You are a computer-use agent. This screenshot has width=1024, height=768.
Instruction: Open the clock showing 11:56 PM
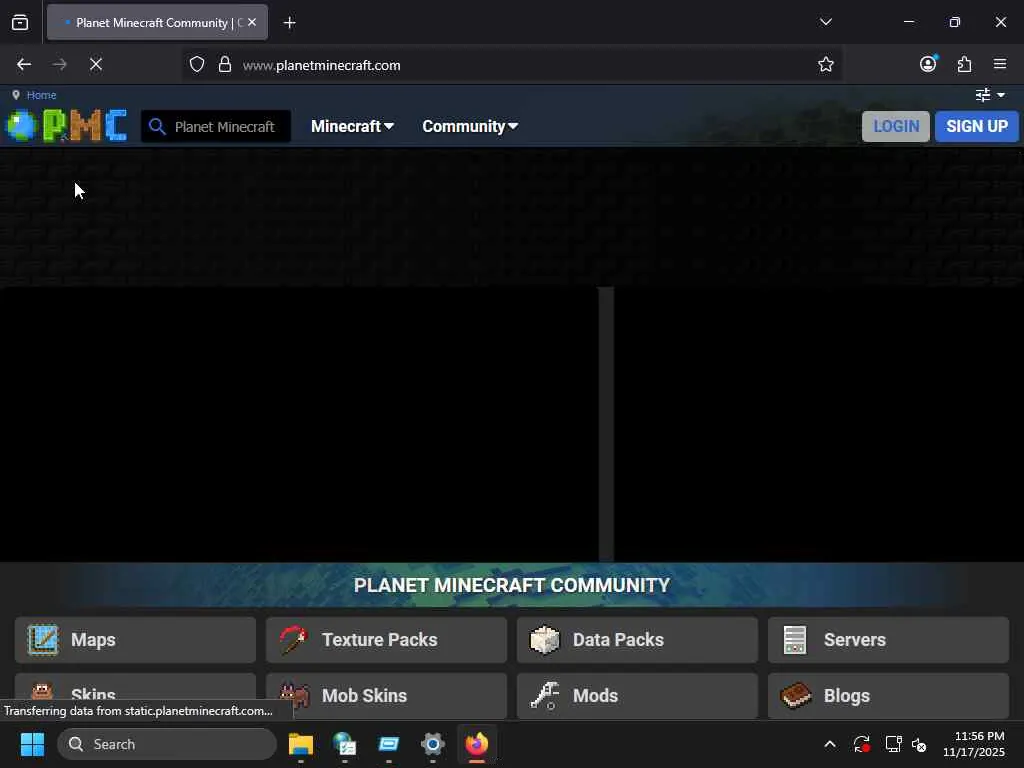pyautogui.click(x=974, y=744)
